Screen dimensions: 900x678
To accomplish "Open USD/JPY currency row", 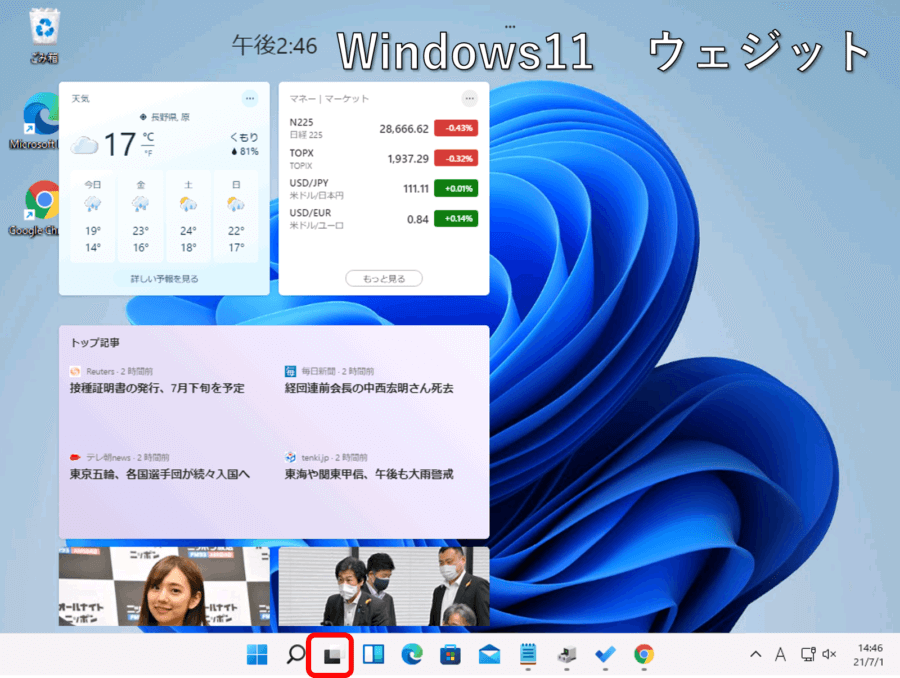I will pyautogui.click(x=383, y=188).
